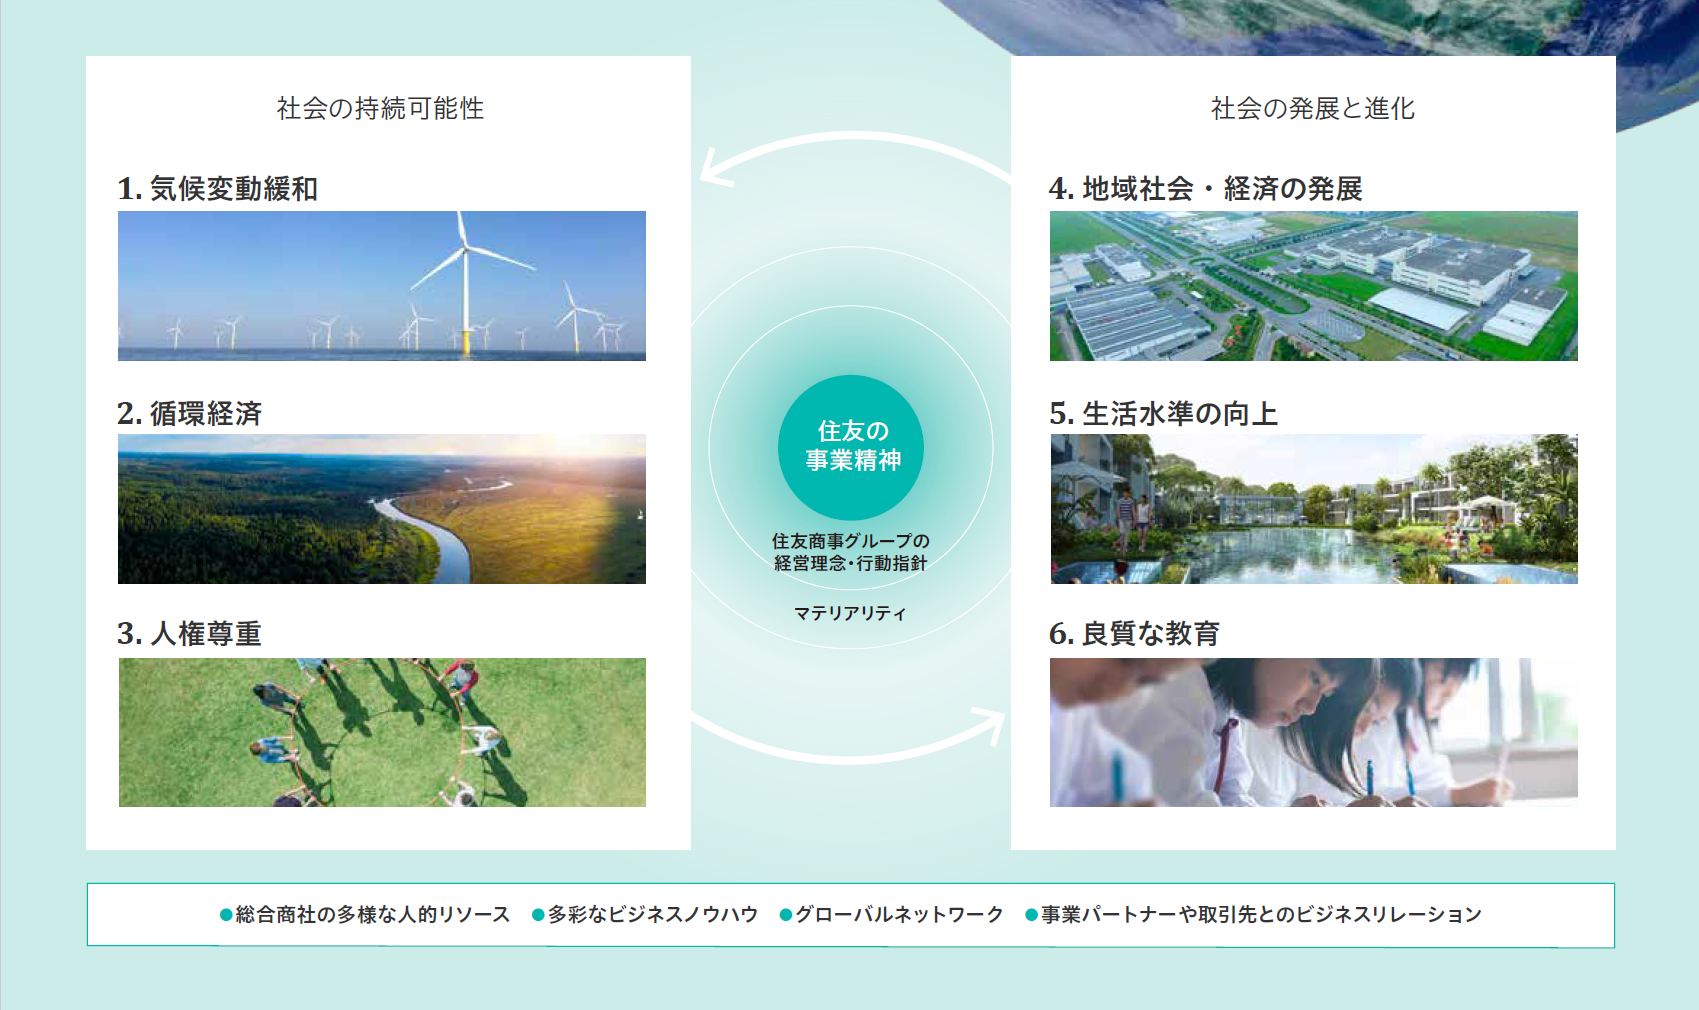Click the label マテリアリティ

click(851, 613)
